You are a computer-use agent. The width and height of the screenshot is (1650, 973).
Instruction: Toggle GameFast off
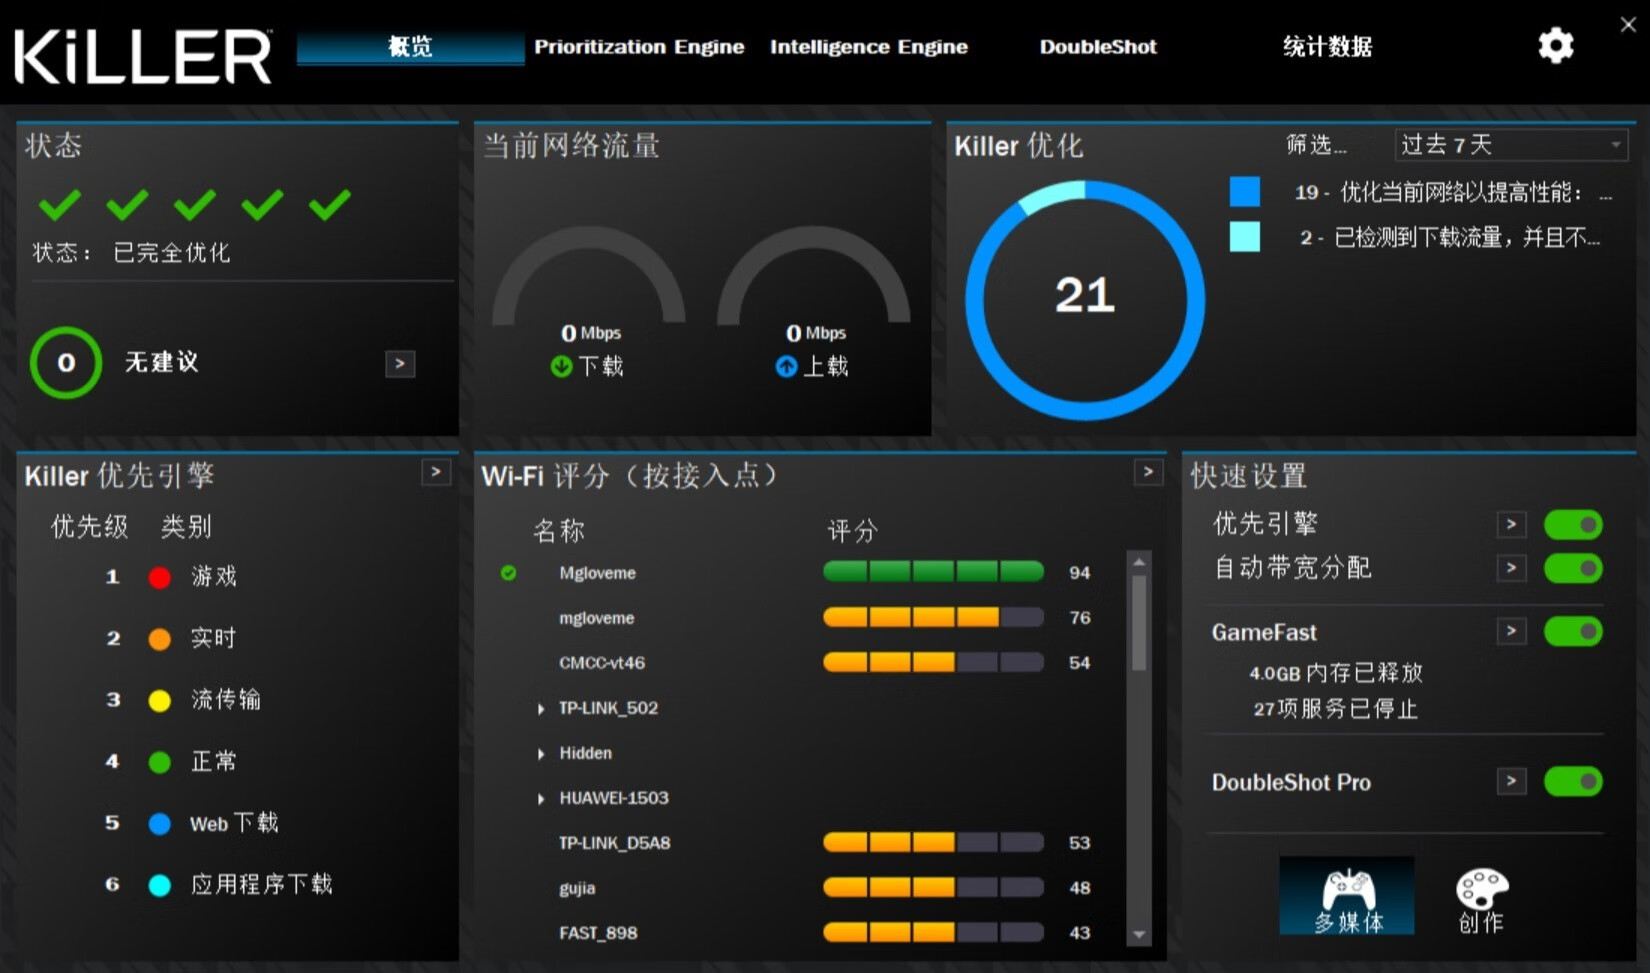[x=1573, y=631]
